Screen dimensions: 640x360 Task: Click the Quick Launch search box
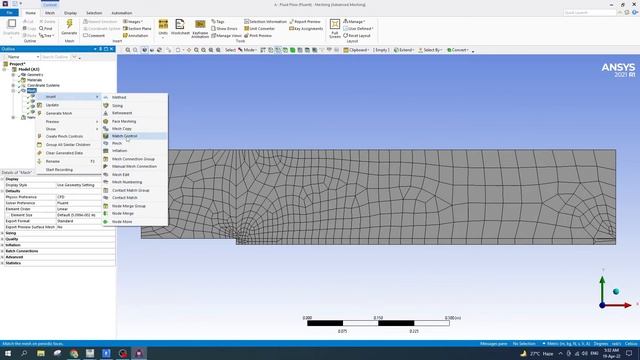[590, 13]
